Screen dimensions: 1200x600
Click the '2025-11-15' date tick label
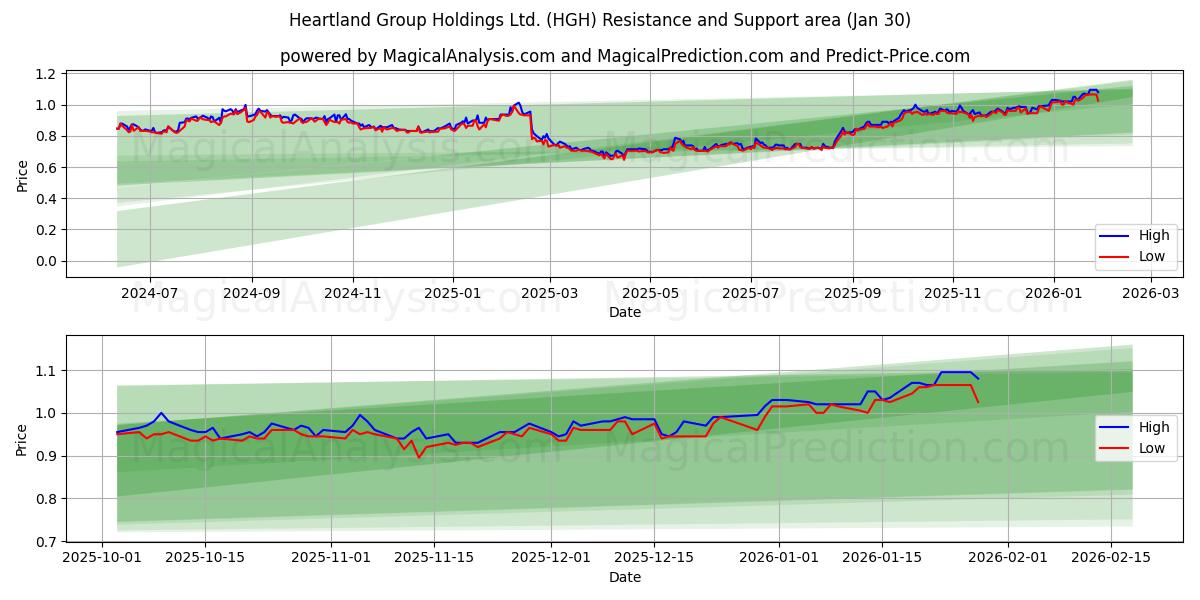pos(433,559)
